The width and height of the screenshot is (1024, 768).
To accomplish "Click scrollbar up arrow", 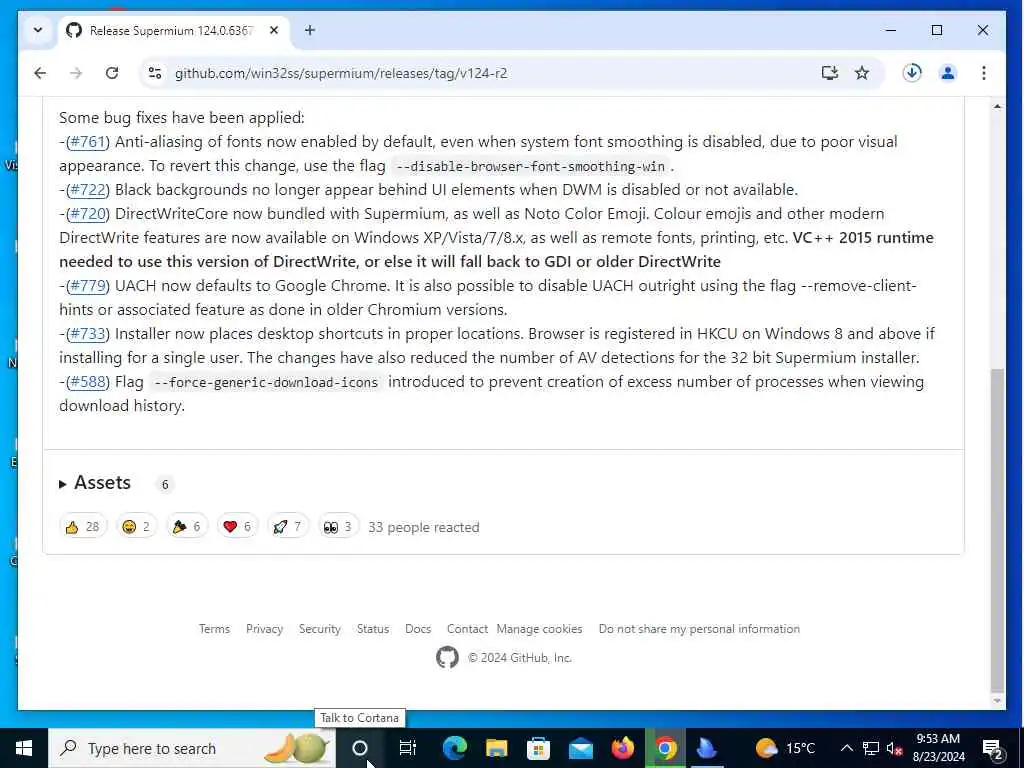I will click(997, 106).
